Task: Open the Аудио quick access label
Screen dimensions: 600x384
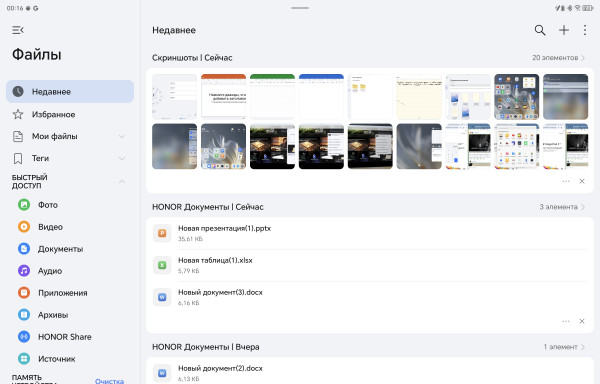Action: (x=50, y=271)
